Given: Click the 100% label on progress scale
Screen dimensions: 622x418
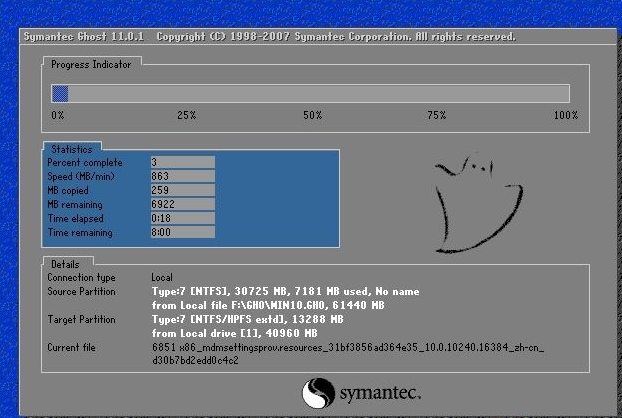Looking at the screenshot, I should 566,116.
